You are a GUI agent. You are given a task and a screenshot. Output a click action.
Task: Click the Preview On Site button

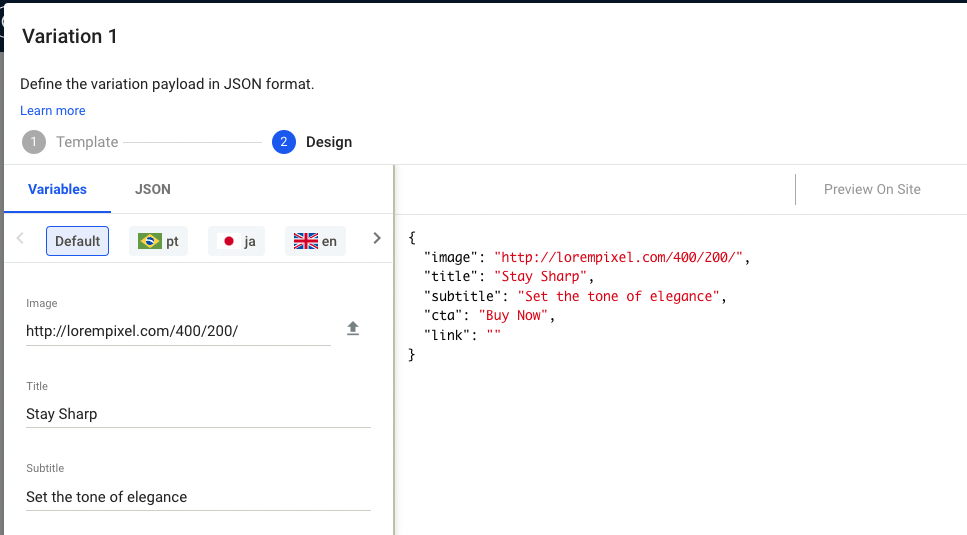coord(872,189)
